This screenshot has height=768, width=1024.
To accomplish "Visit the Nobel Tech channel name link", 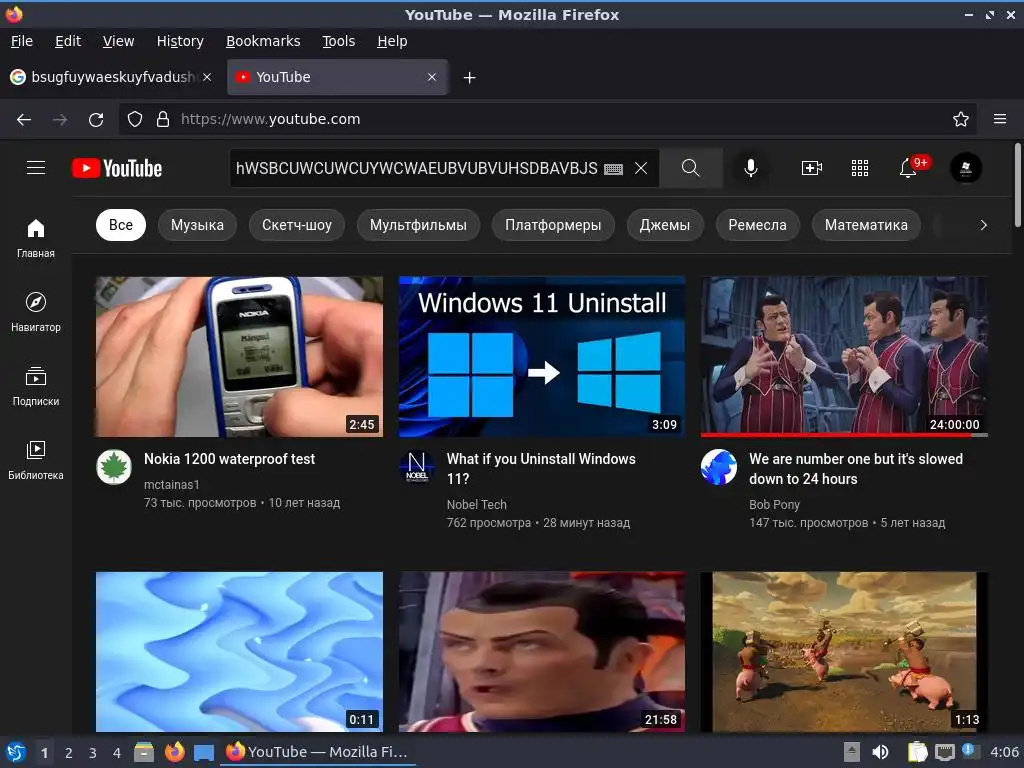I will [477, 504].
